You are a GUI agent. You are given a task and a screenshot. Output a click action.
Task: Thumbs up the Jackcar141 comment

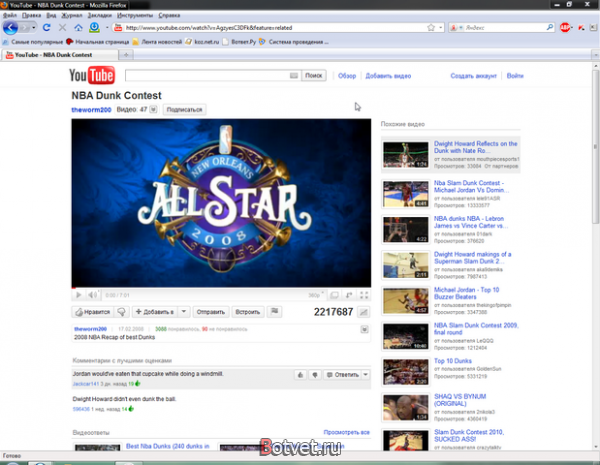pyautogui.click(x=300, y=375)
